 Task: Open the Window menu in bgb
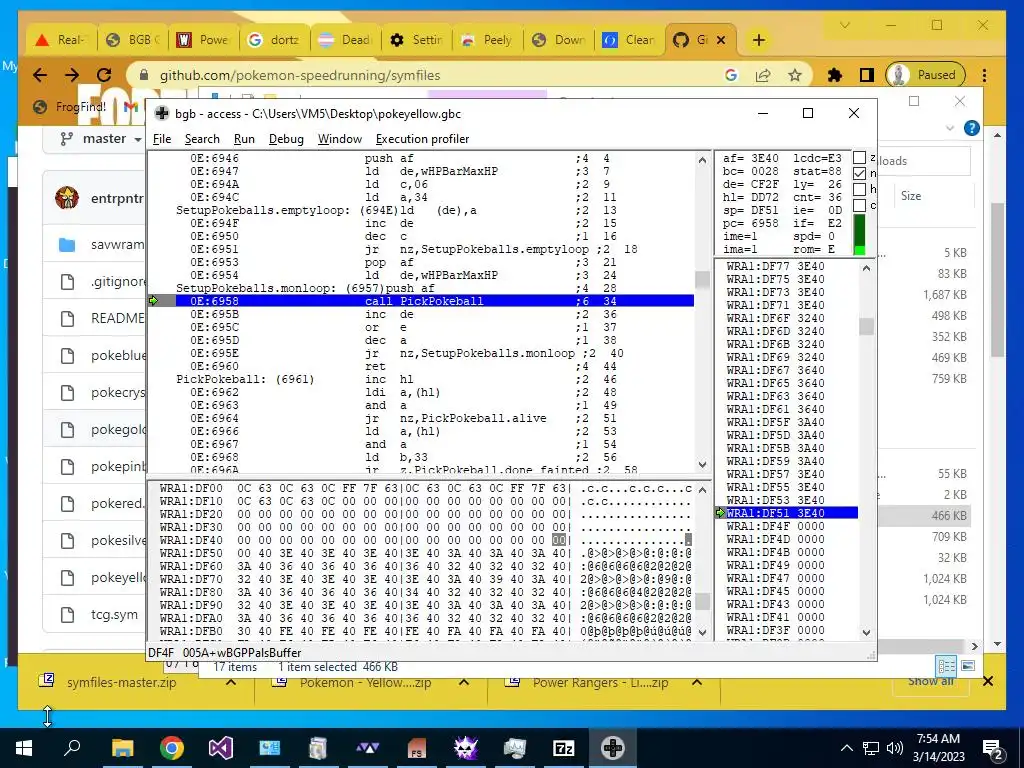point(340,139)
